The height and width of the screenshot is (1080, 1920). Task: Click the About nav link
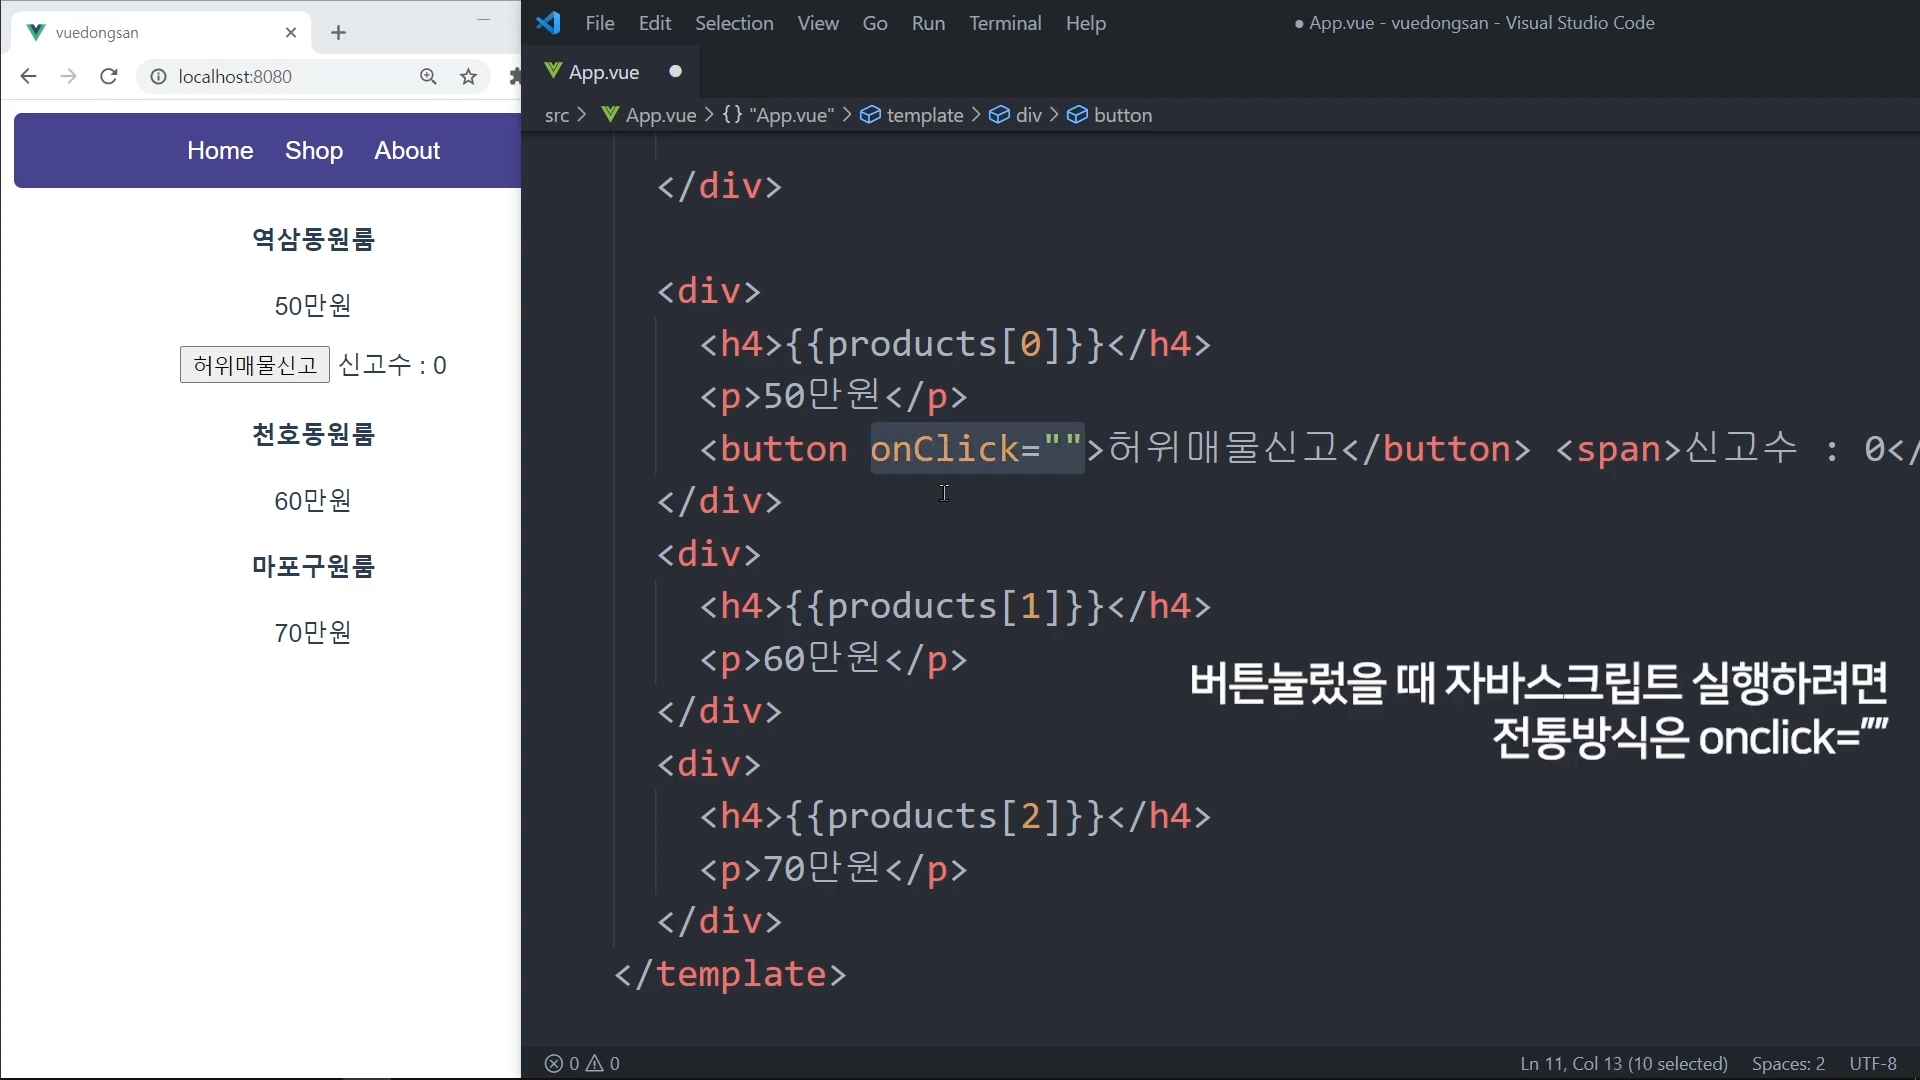(x=407, y=150)
